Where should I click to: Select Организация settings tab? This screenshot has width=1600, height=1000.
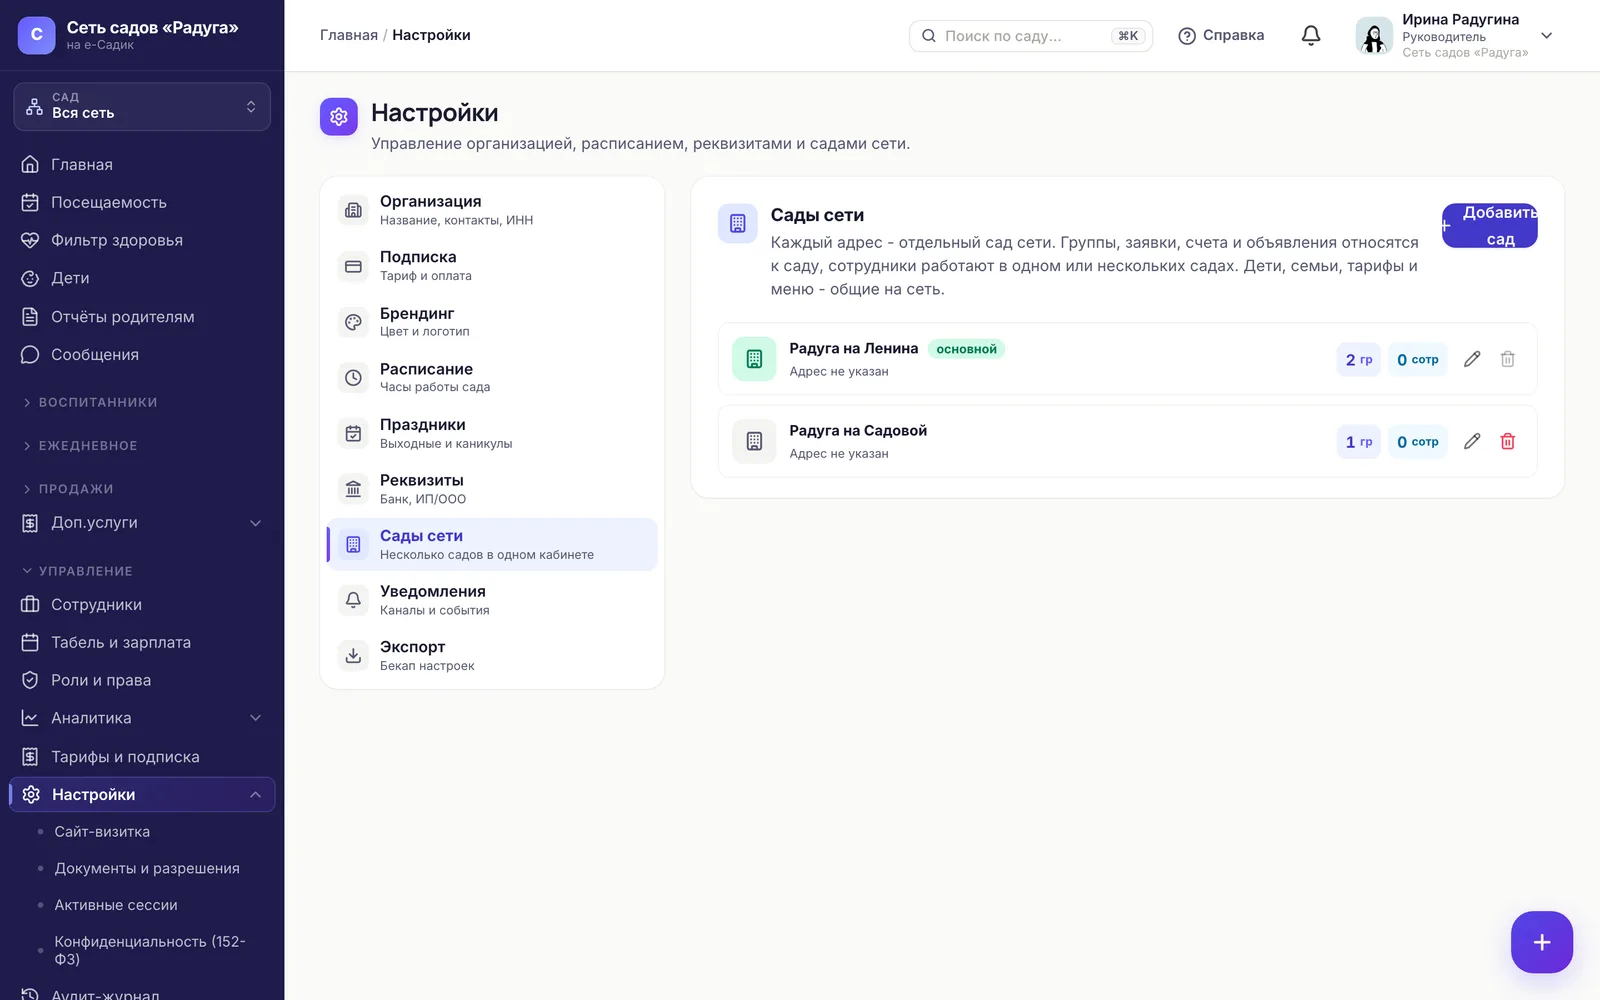(x=492, y=210)
